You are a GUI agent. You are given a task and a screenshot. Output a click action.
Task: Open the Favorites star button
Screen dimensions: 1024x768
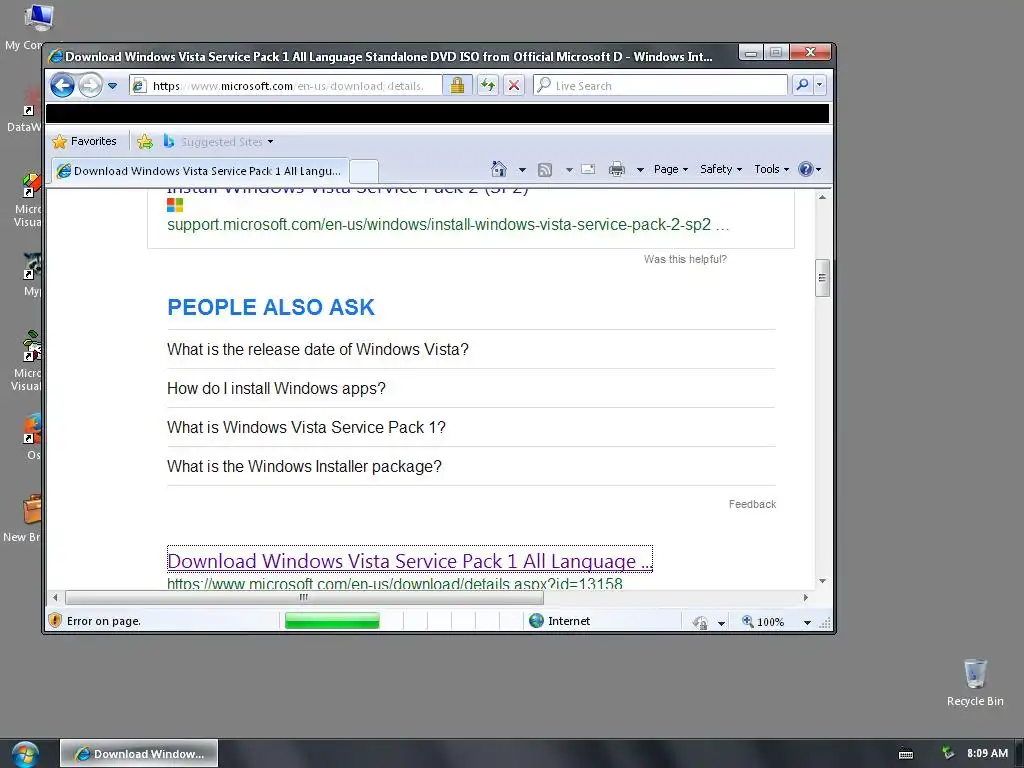click(x=84, y=141)
